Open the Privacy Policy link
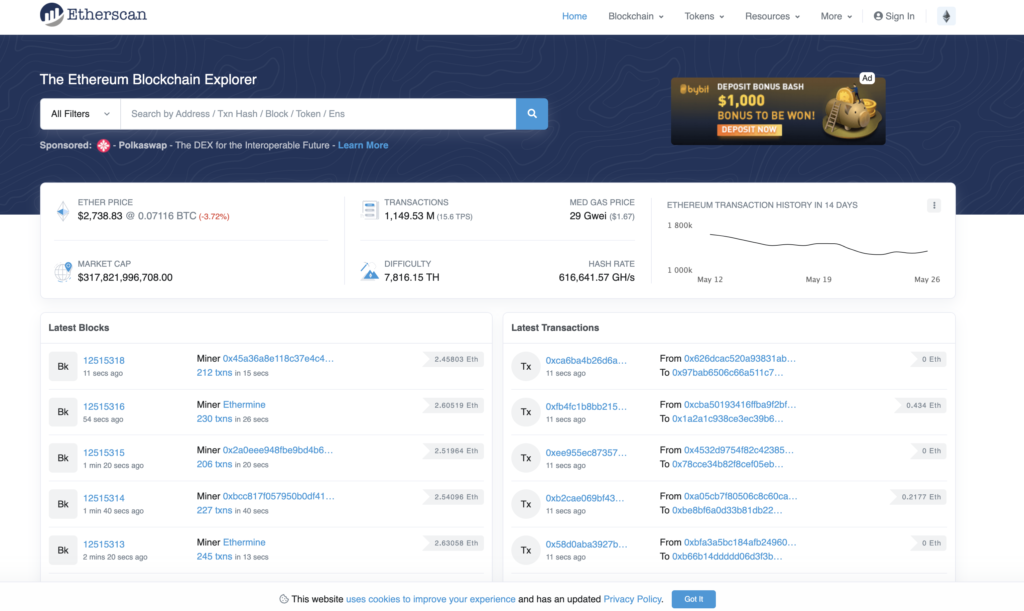The image size is (1024, 611). (632, 599)
